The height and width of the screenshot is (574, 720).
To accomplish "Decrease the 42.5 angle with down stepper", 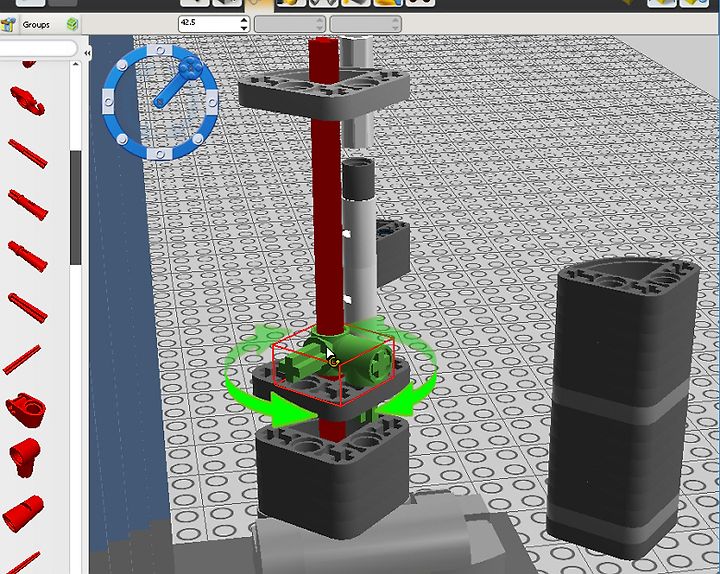I will (x=244, y=28).
